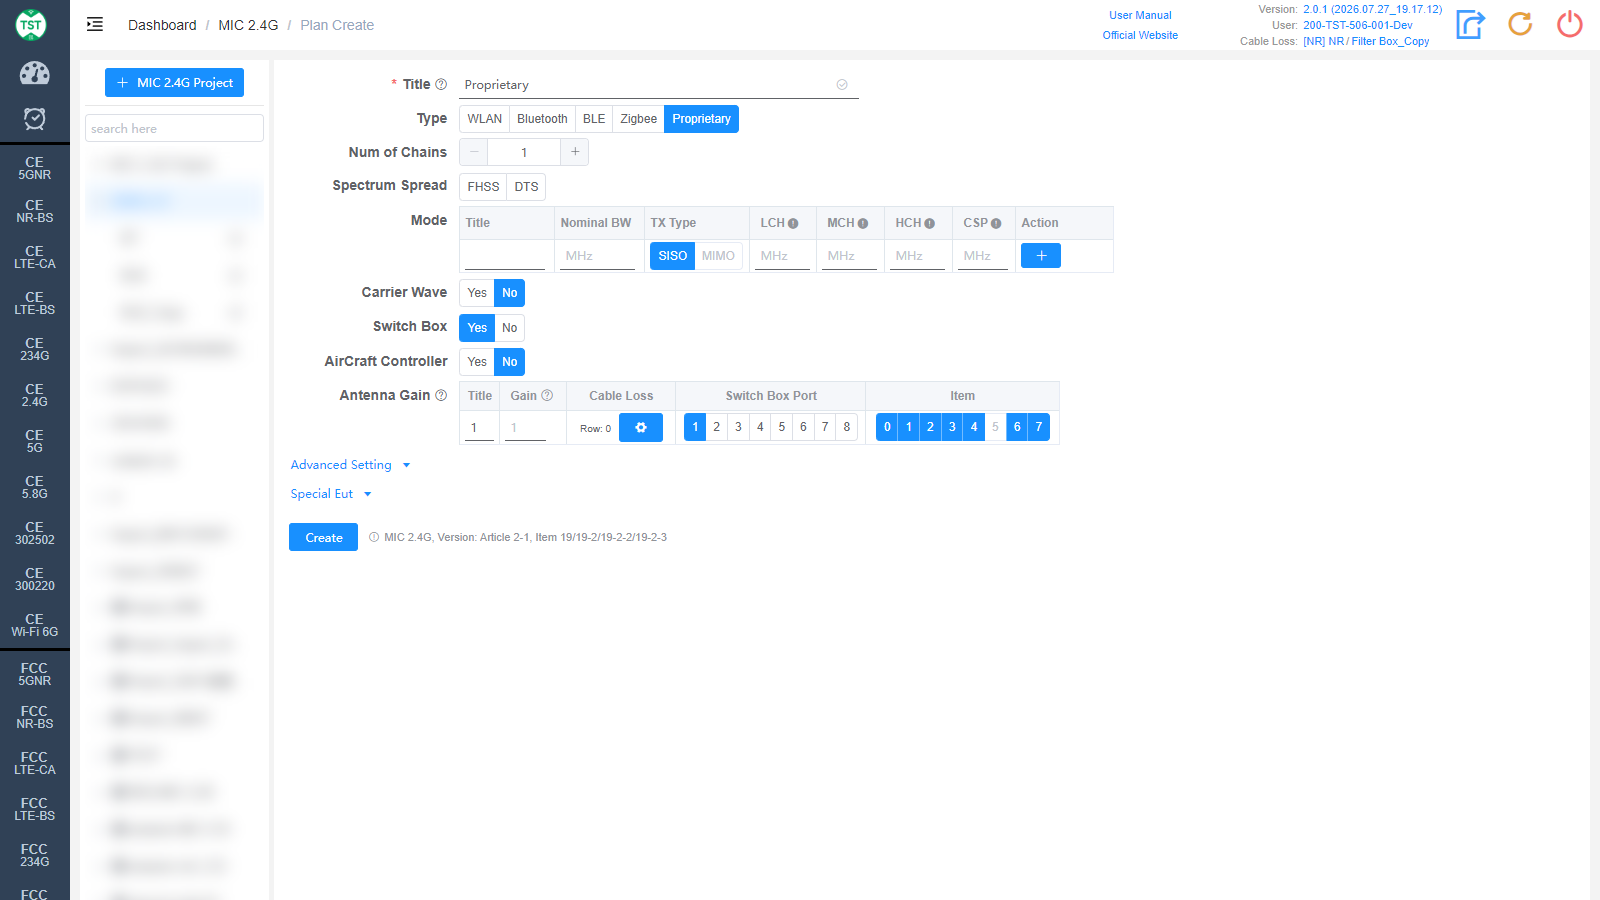Screen dimensions: 1600x900
Task: Select SISO TX type
Action: [x=673, y=256]
